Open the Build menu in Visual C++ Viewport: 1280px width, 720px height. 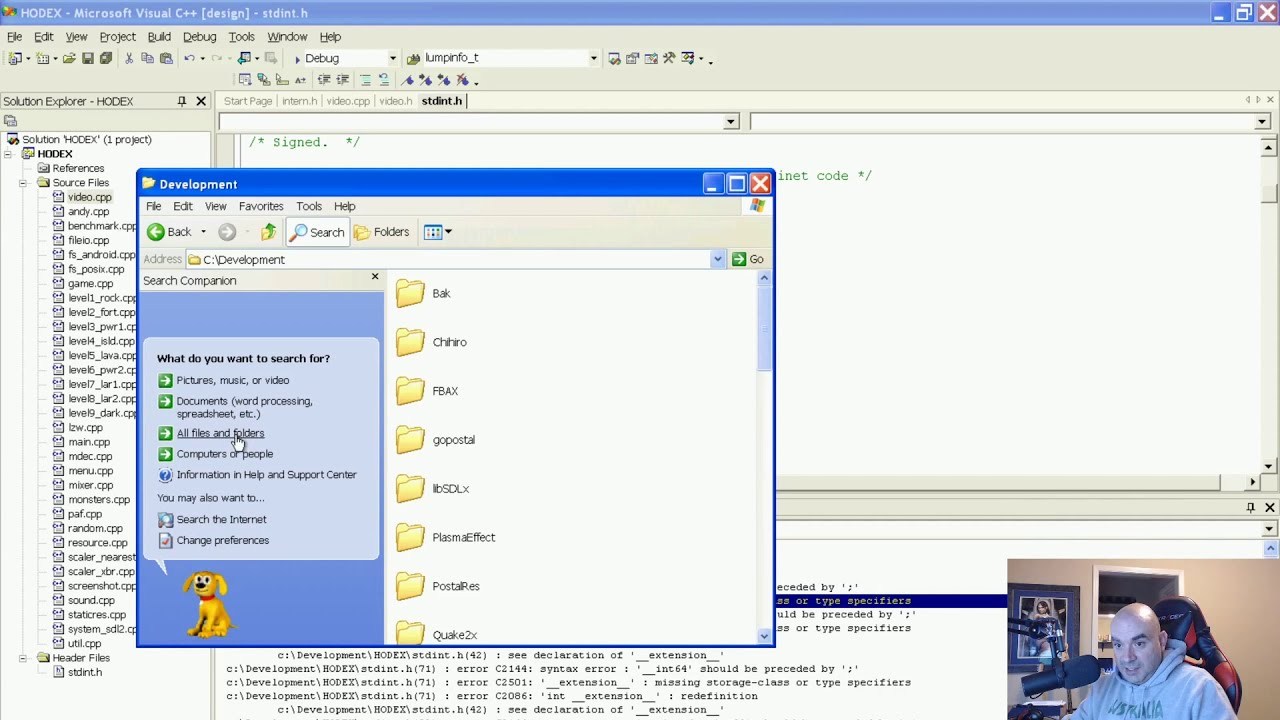tap(159, 37)
